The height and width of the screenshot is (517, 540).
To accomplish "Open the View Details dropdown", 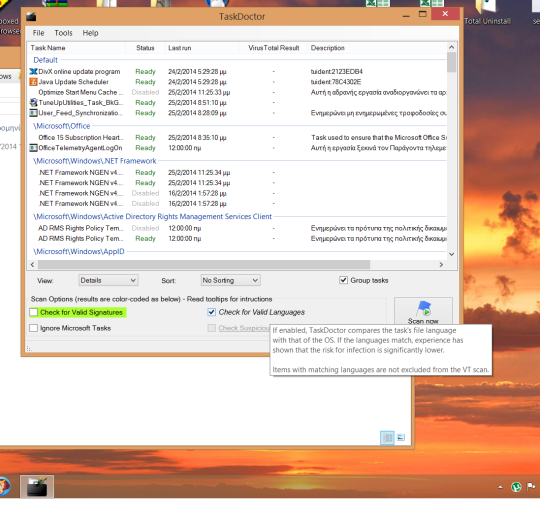I will tap(108, 280).
